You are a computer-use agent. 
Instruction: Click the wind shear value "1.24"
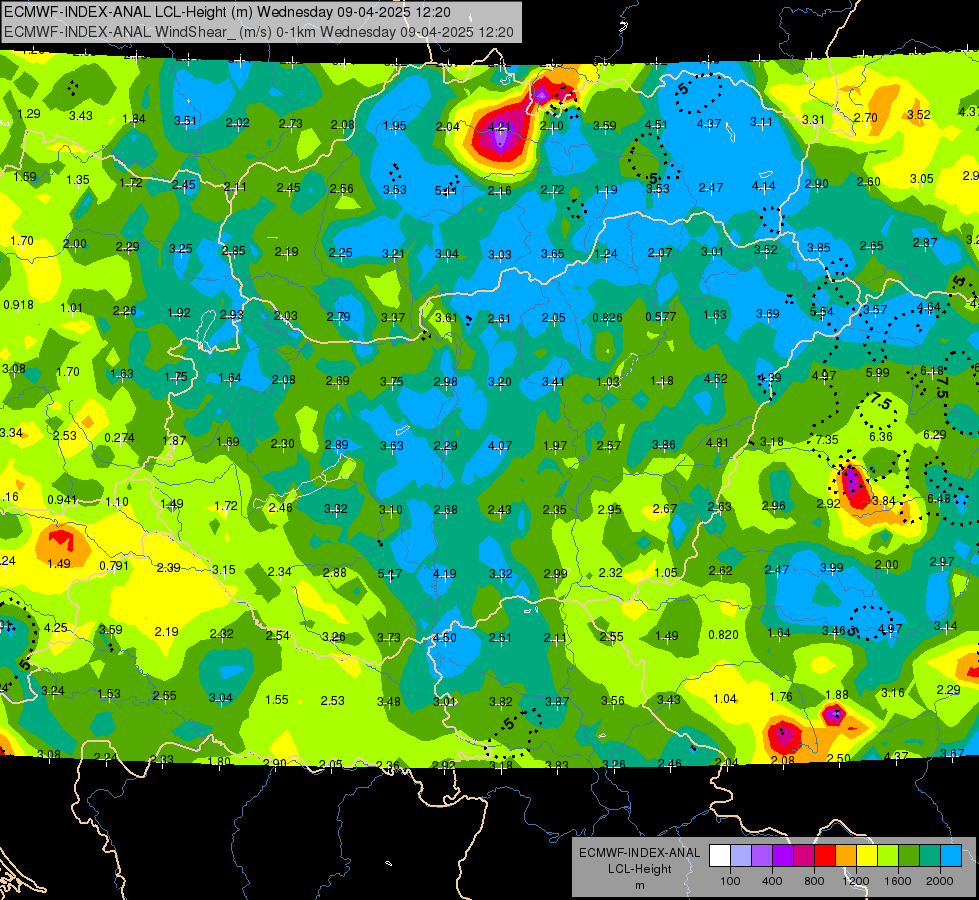(606, 254)
